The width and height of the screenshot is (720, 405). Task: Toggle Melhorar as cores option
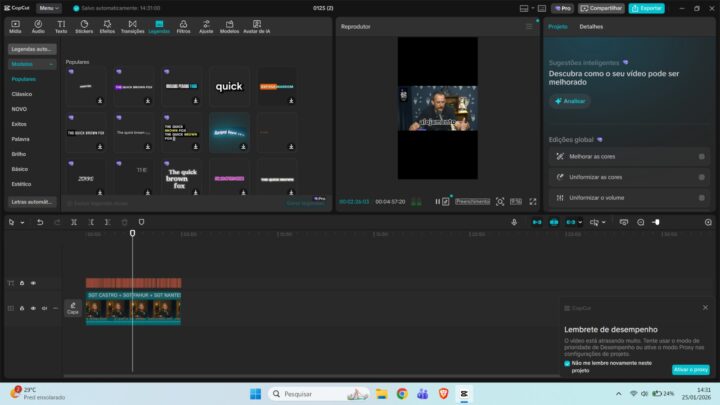coord(701,157)
